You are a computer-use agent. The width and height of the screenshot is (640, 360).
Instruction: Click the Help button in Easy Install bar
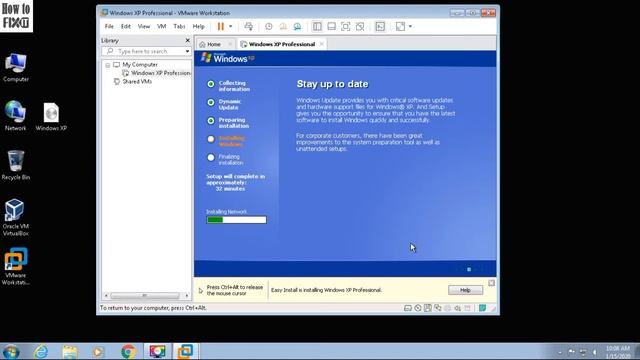465,290
